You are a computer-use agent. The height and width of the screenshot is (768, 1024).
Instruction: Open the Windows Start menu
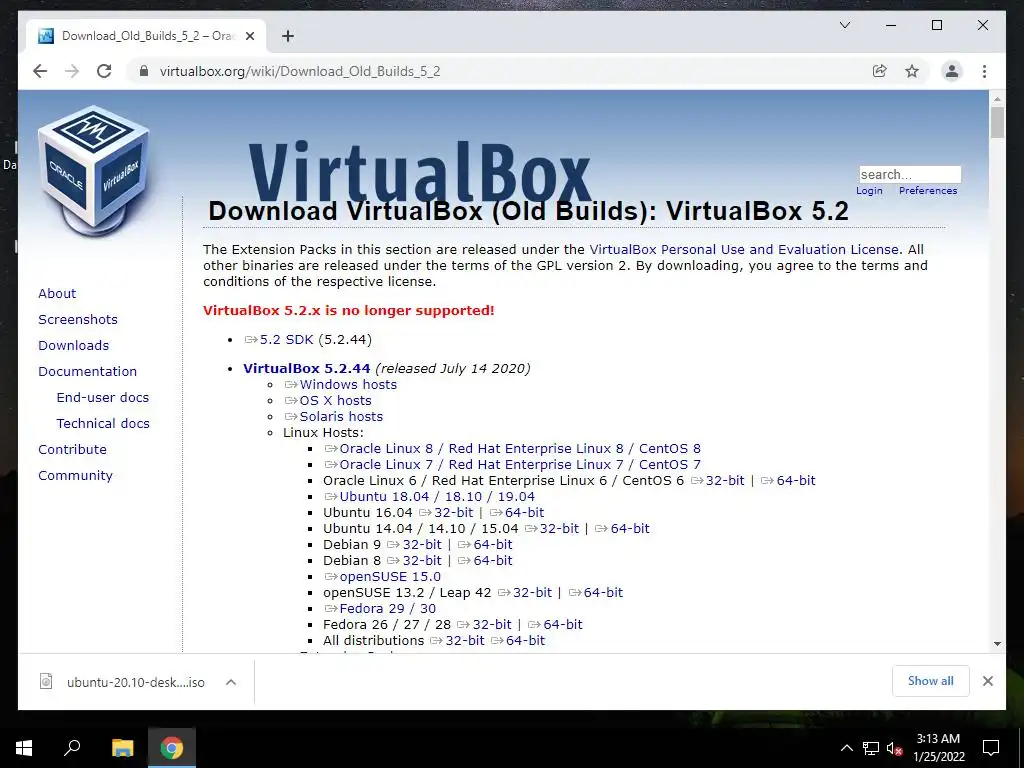[x=24, y=748]
